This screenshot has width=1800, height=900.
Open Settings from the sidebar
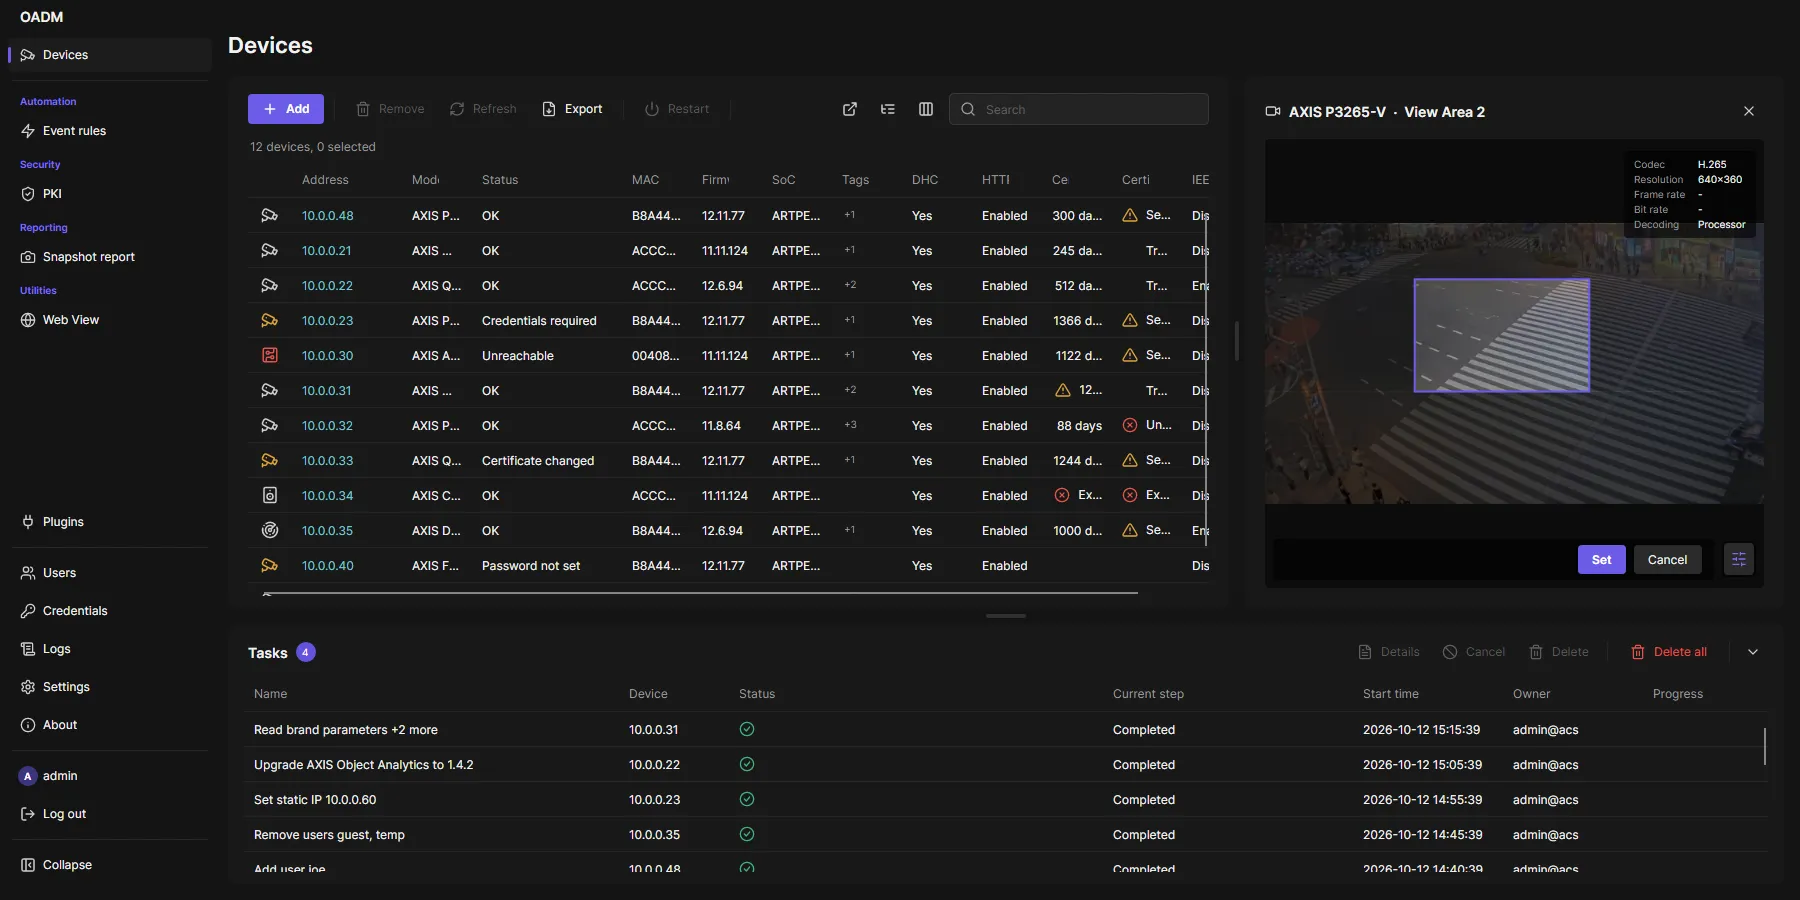(110, 687)
